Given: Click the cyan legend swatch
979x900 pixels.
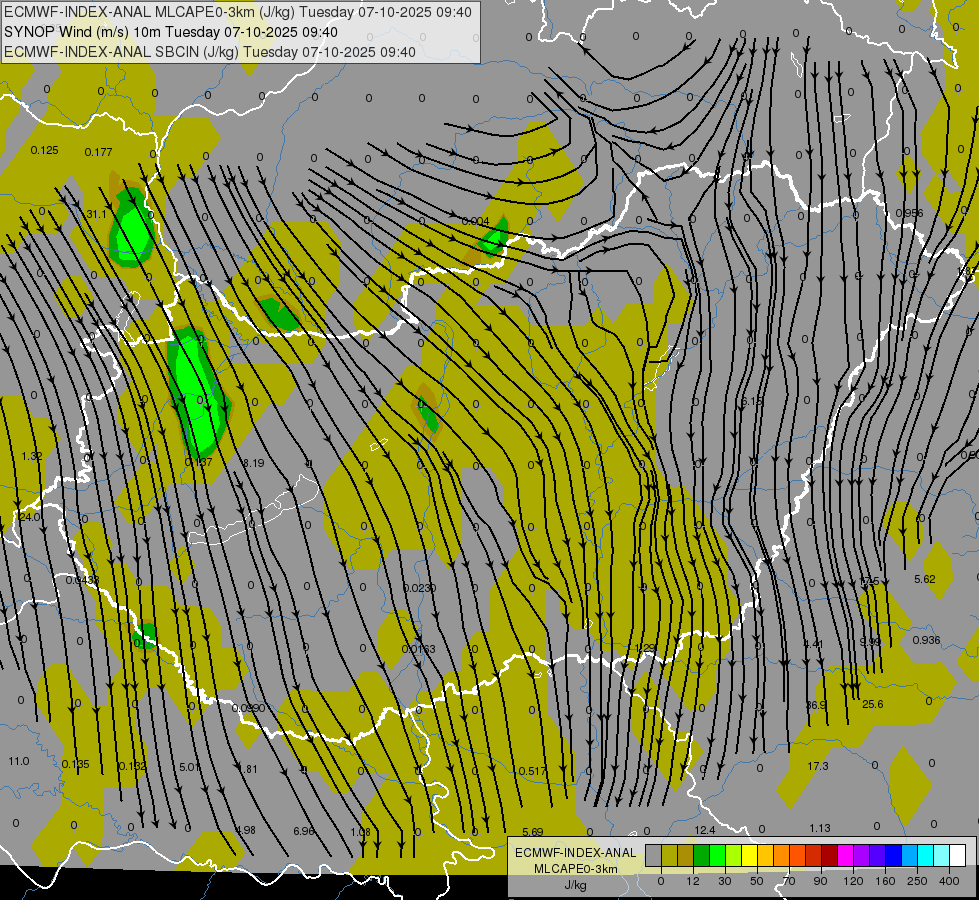Looking at the screenshot, I should pos(926,855).
